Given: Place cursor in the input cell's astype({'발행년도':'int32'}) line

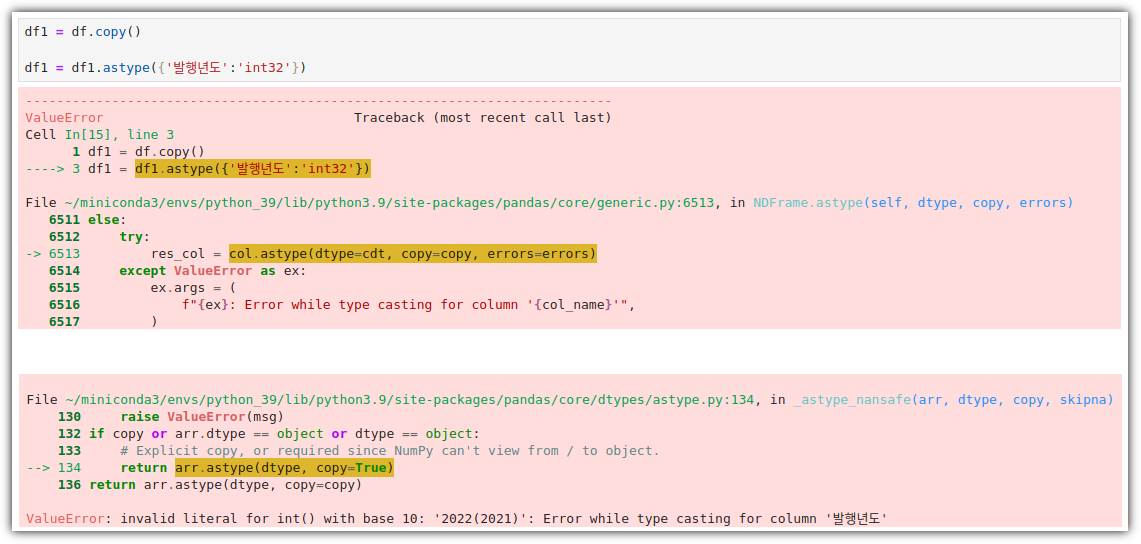Looking at the screenshot, I should [x=165, y=68].
